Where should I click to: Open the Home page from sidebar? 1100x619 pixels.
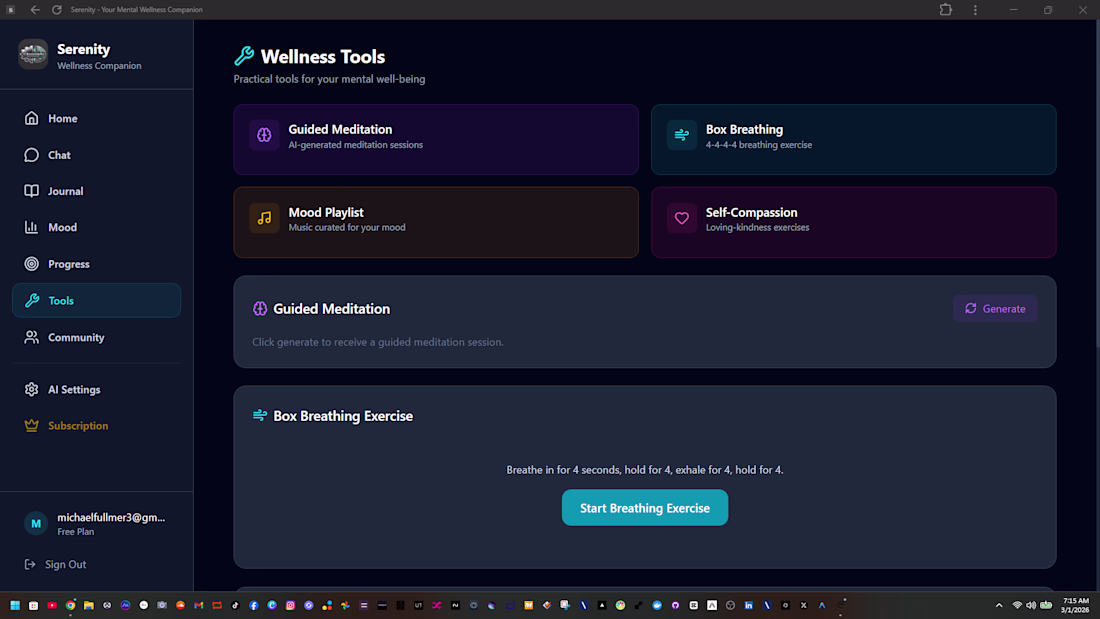pos(96,119)
